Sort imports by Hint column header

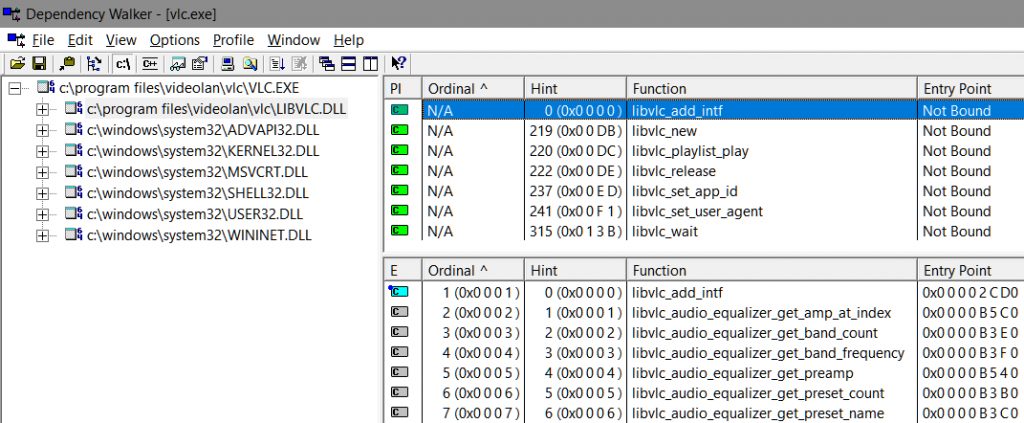click(x=575, y=89)
